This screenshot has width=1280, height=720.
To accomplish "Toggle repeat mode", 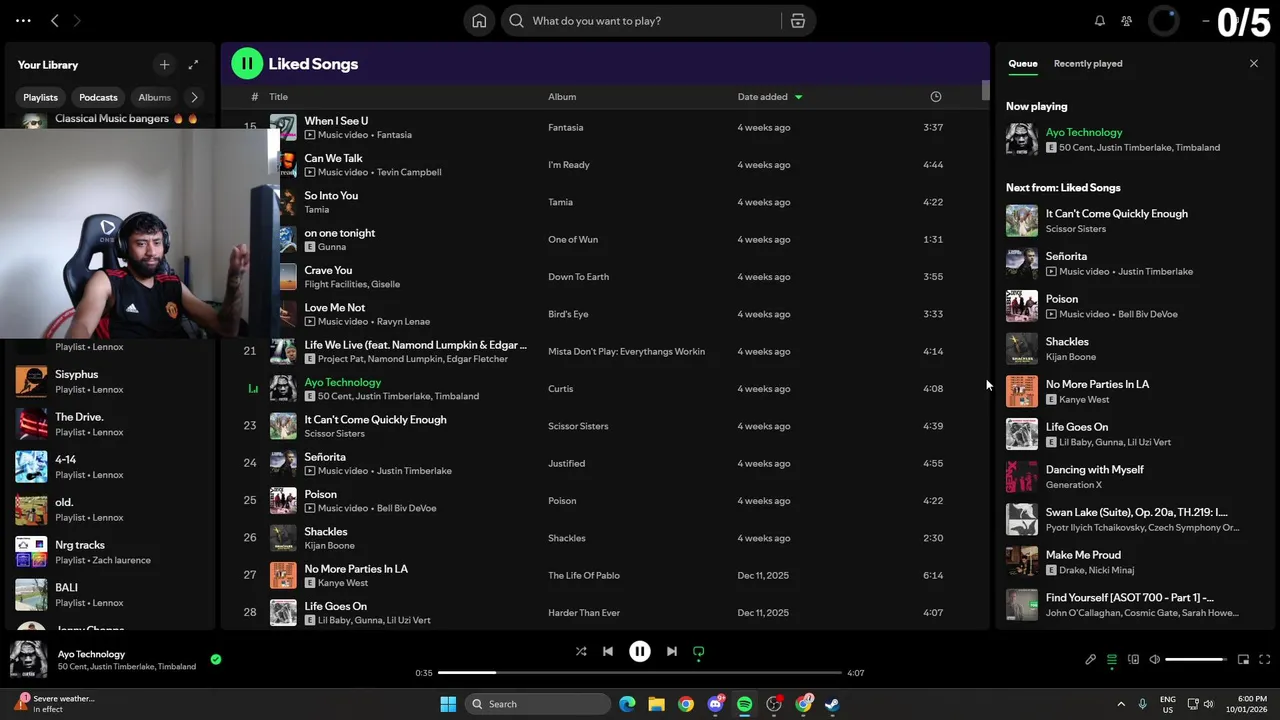I will 699,652.
